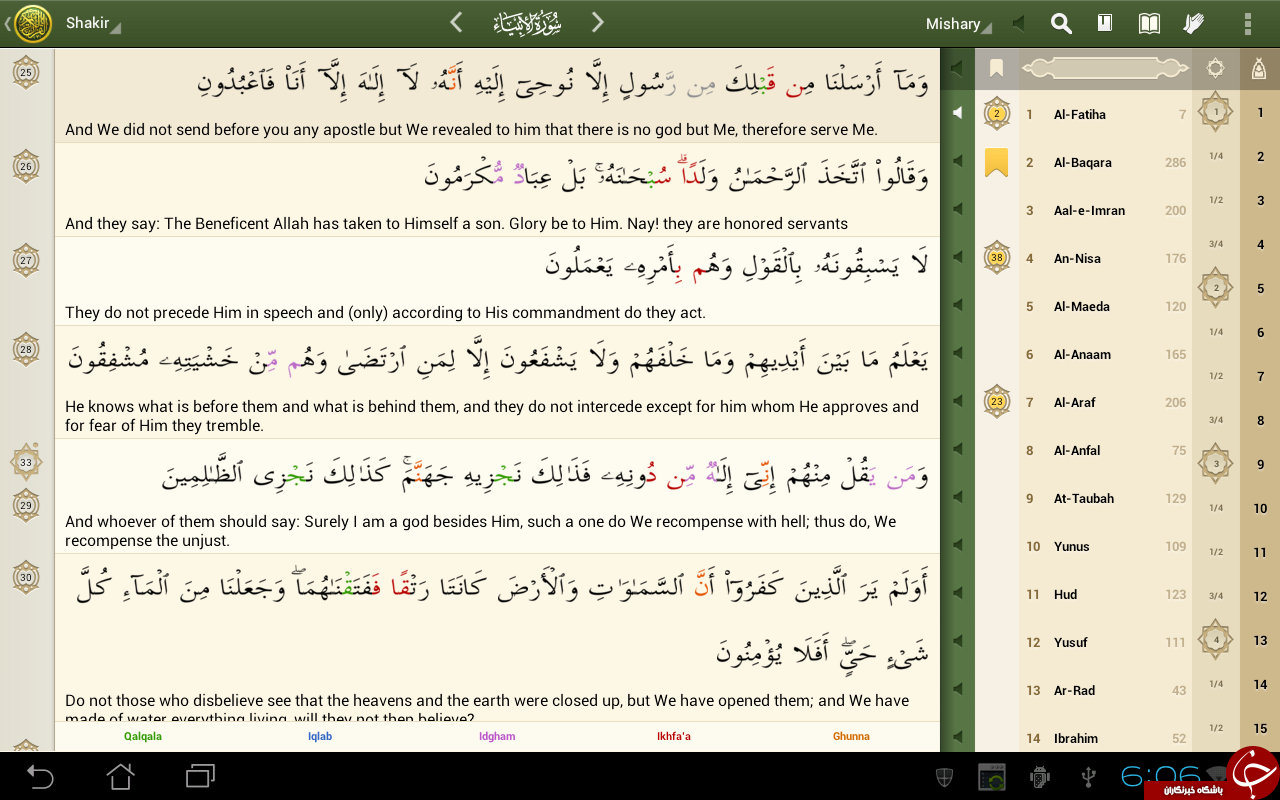This screenshot has height=800, width=1280.
Task: Open the search magnifier icon
Action: pyautogui.click(x=1061, y=24)
